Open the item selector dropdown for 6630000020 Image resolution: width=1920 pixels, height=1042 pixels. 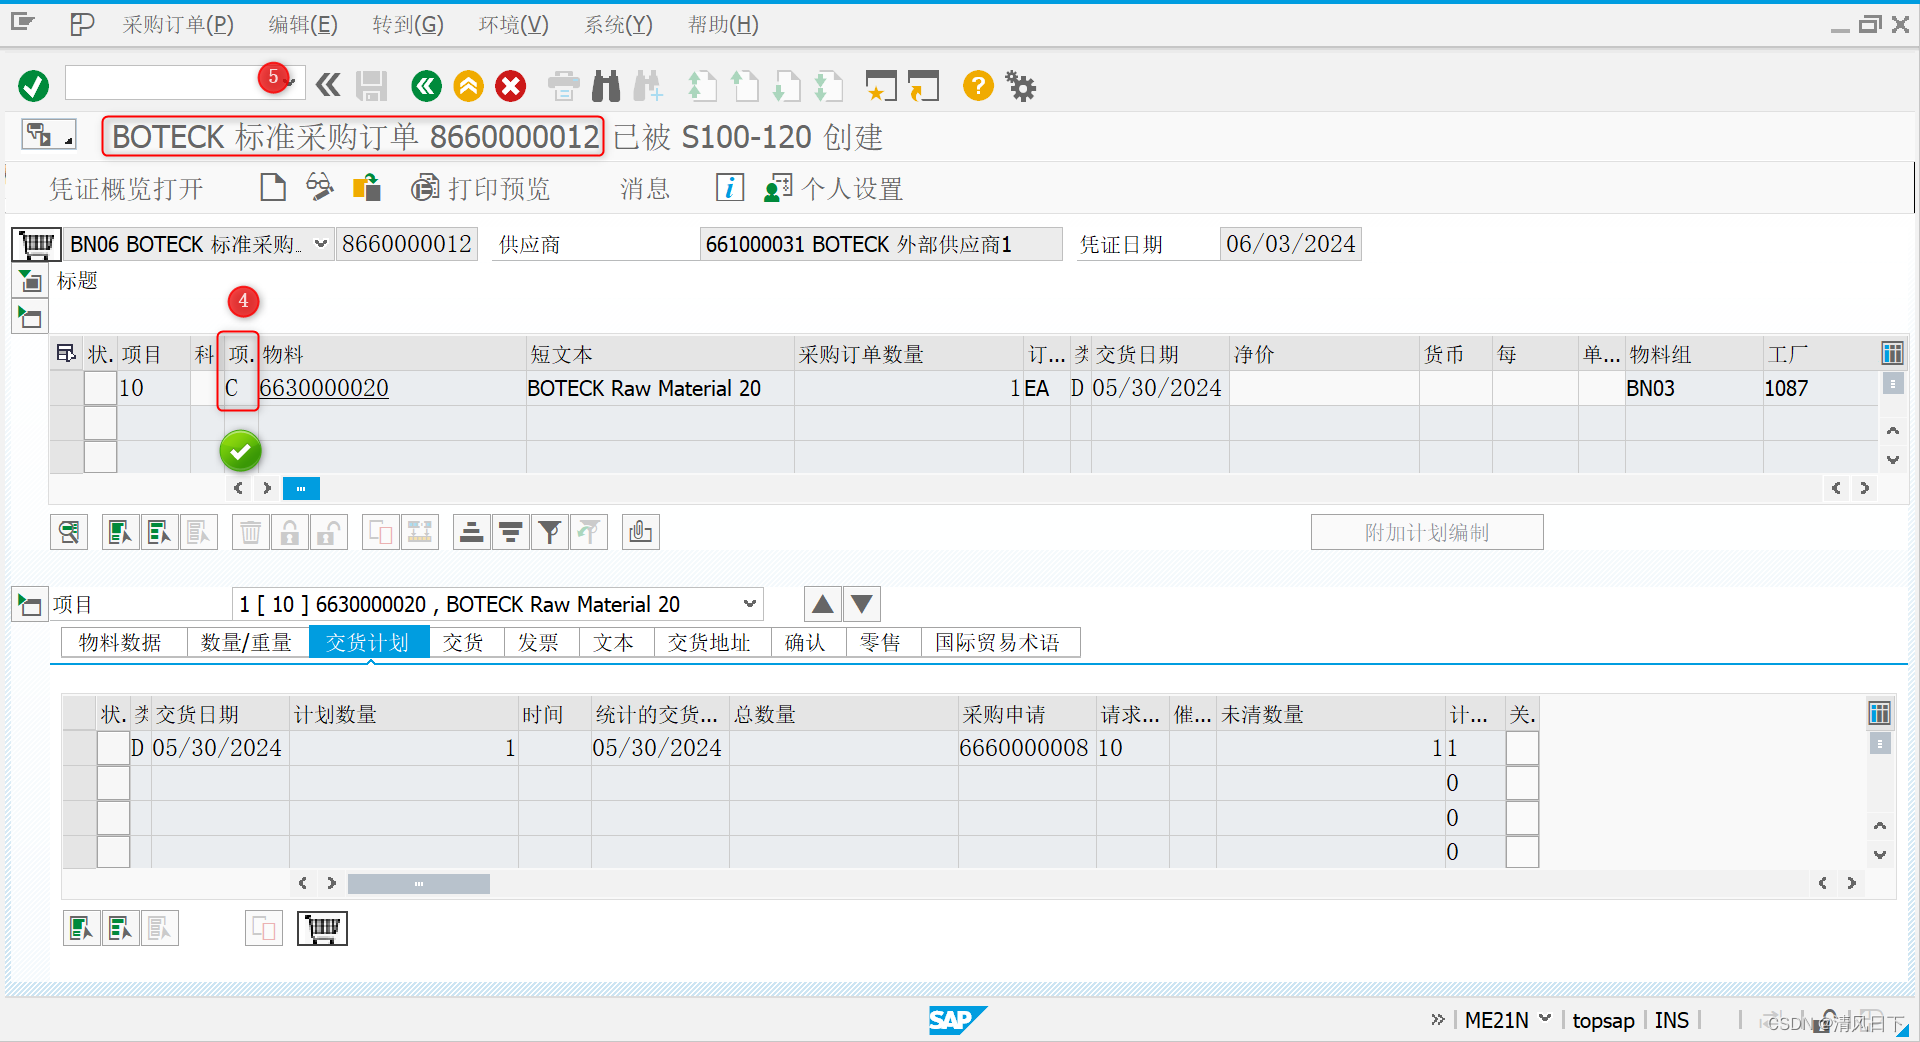click(750, 604)
